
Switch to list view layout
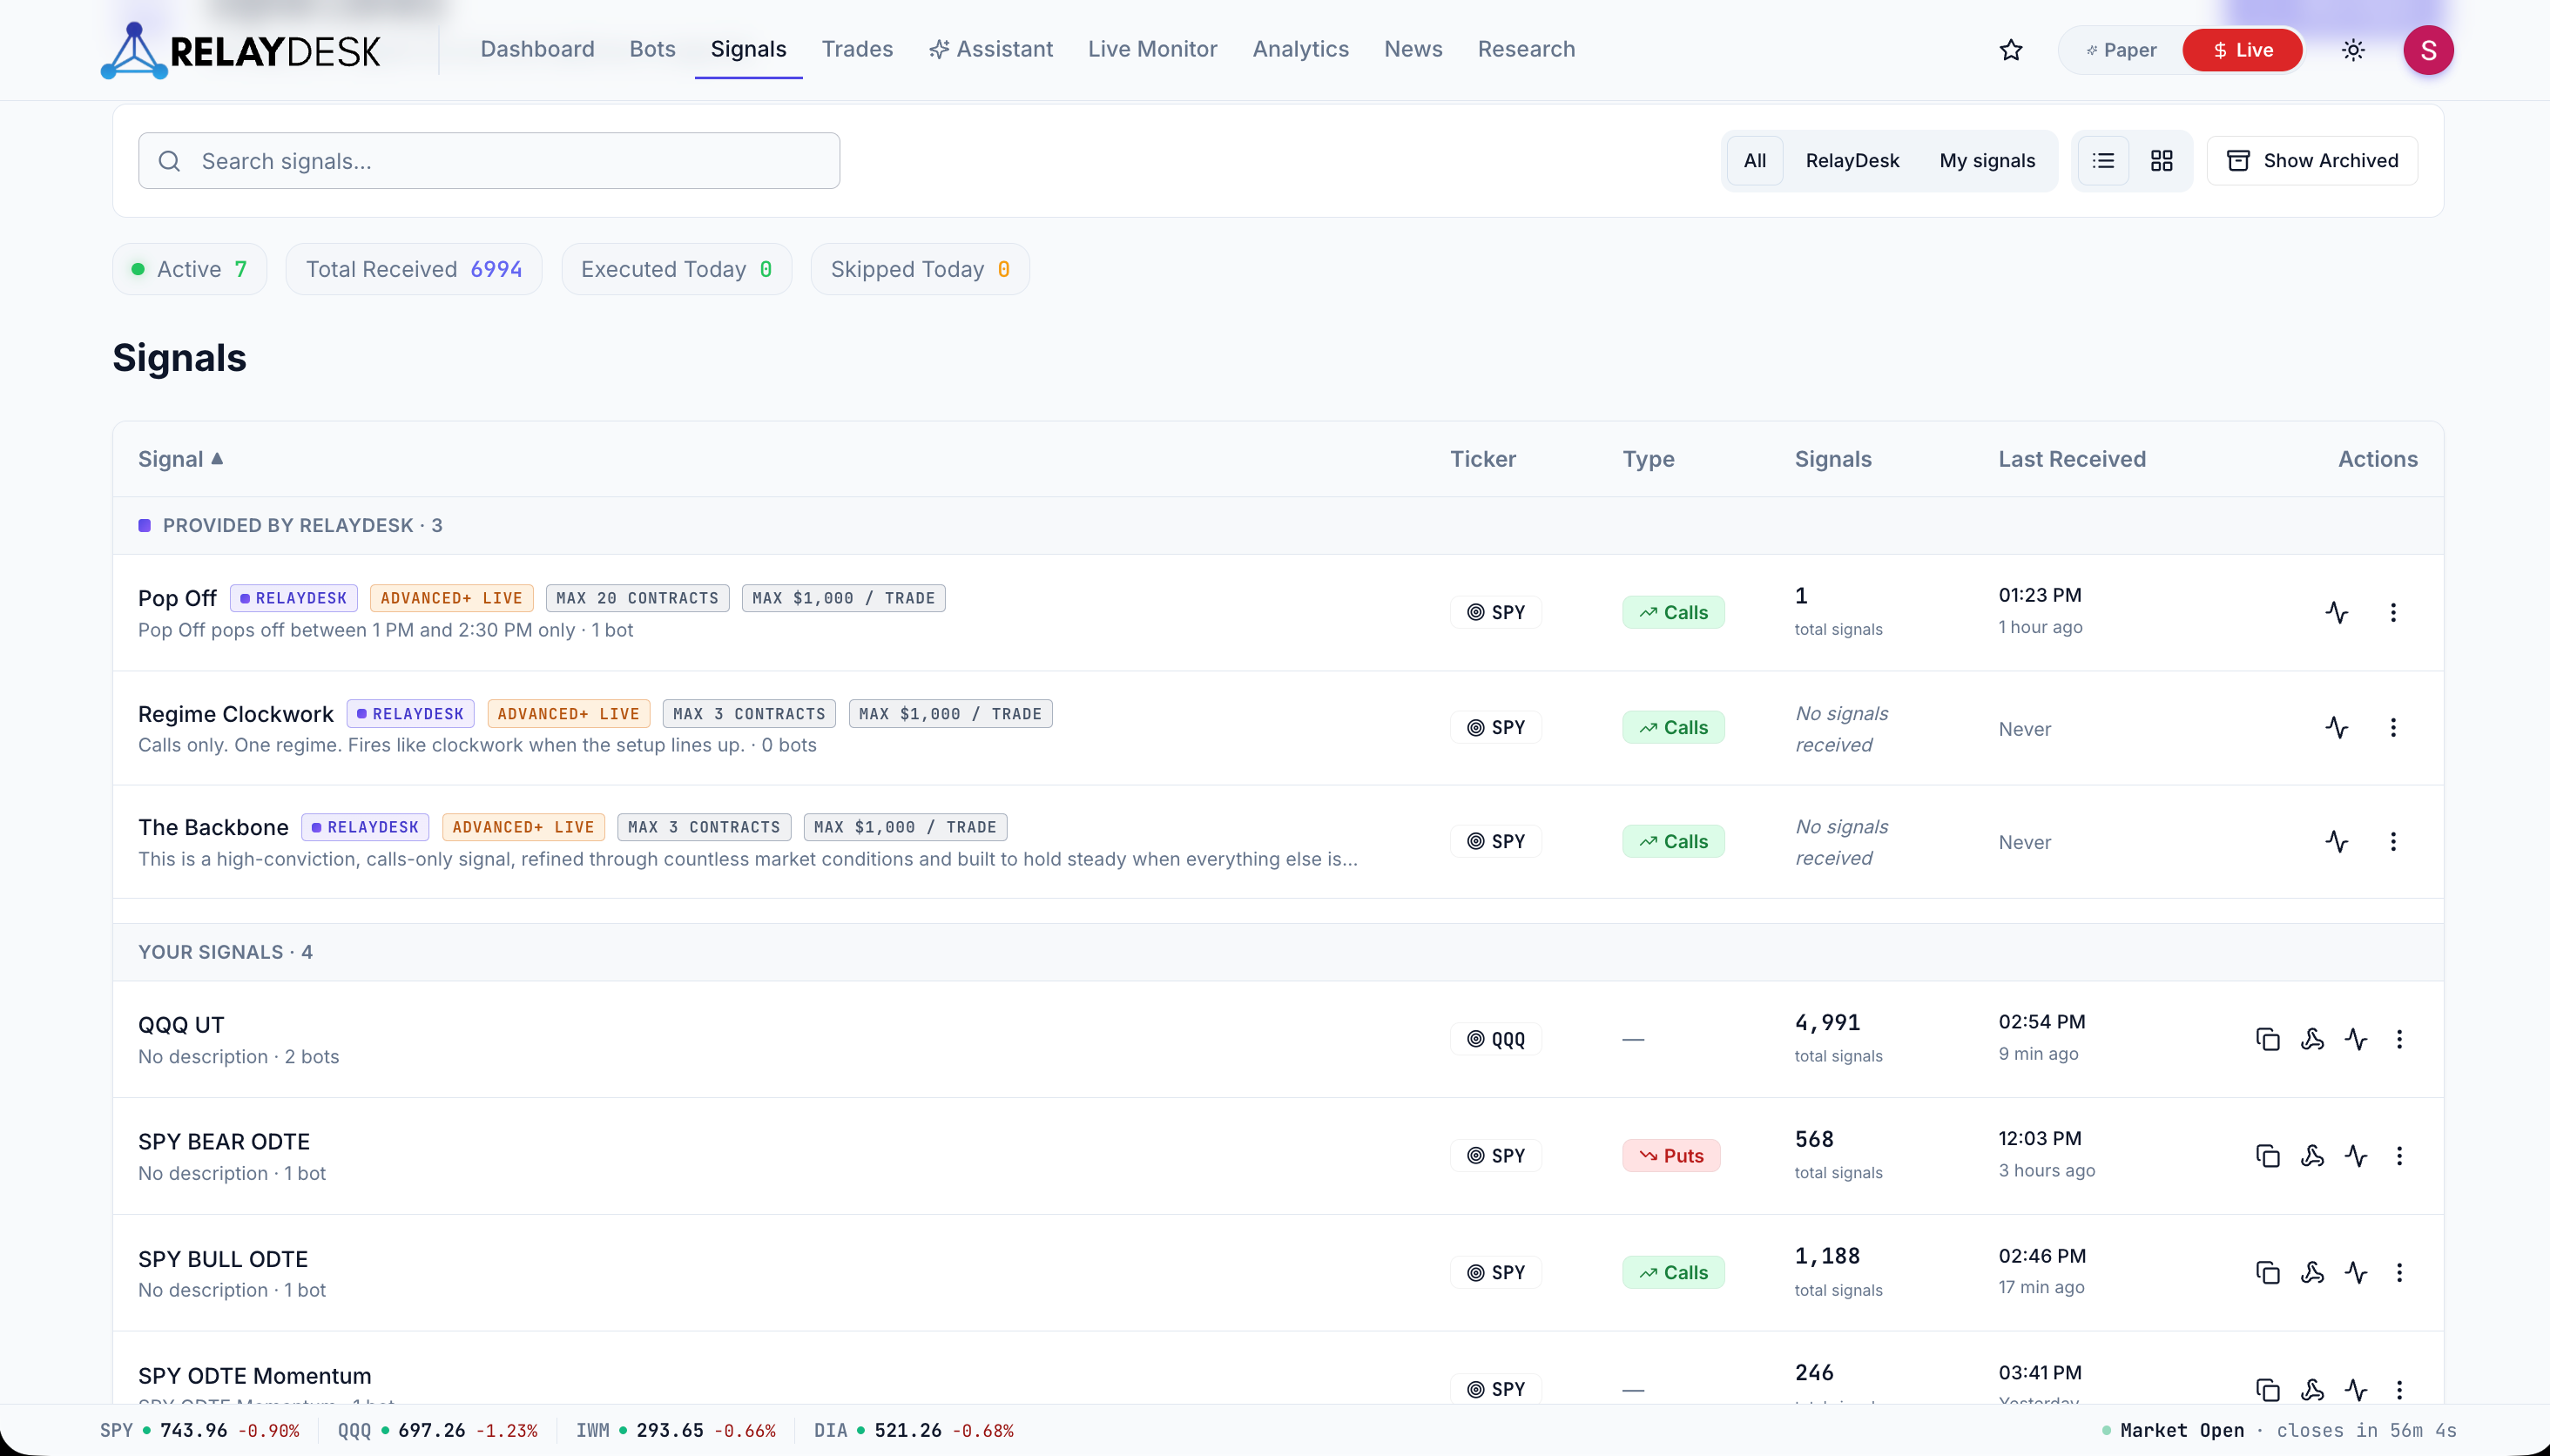click(2103, 161)
